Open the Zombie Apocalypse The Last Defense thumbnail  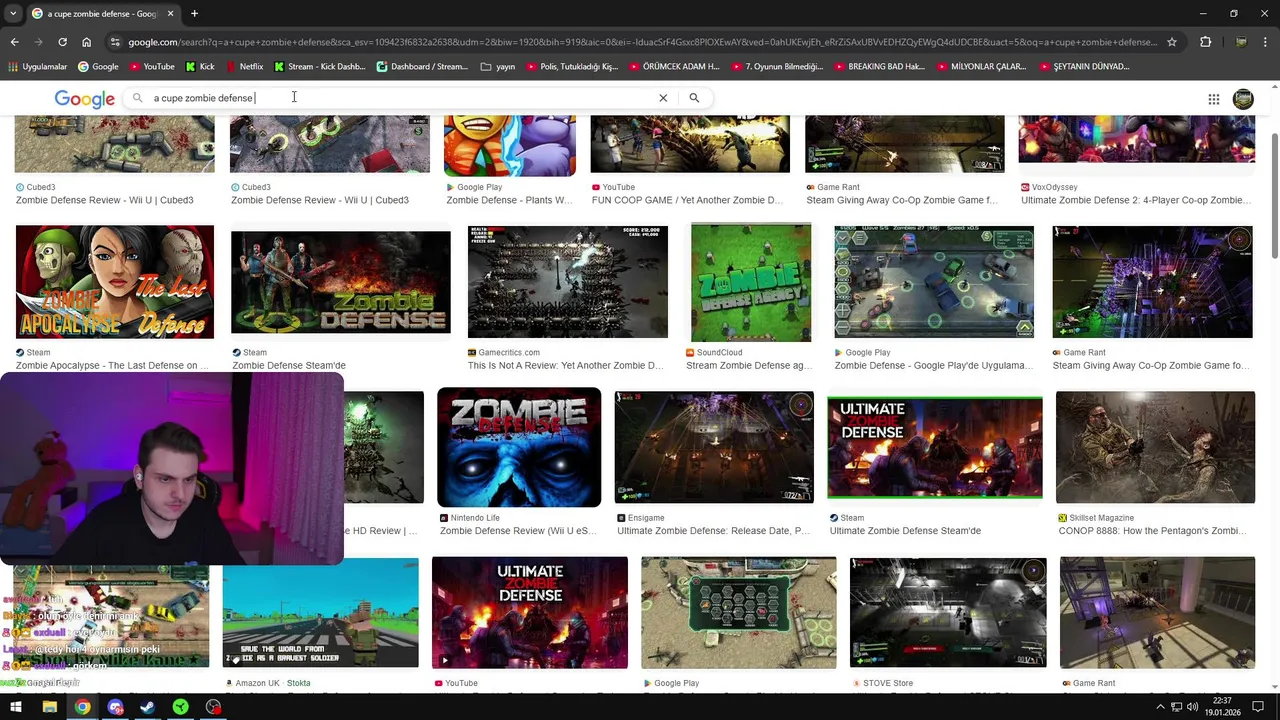tap(115, 282)
